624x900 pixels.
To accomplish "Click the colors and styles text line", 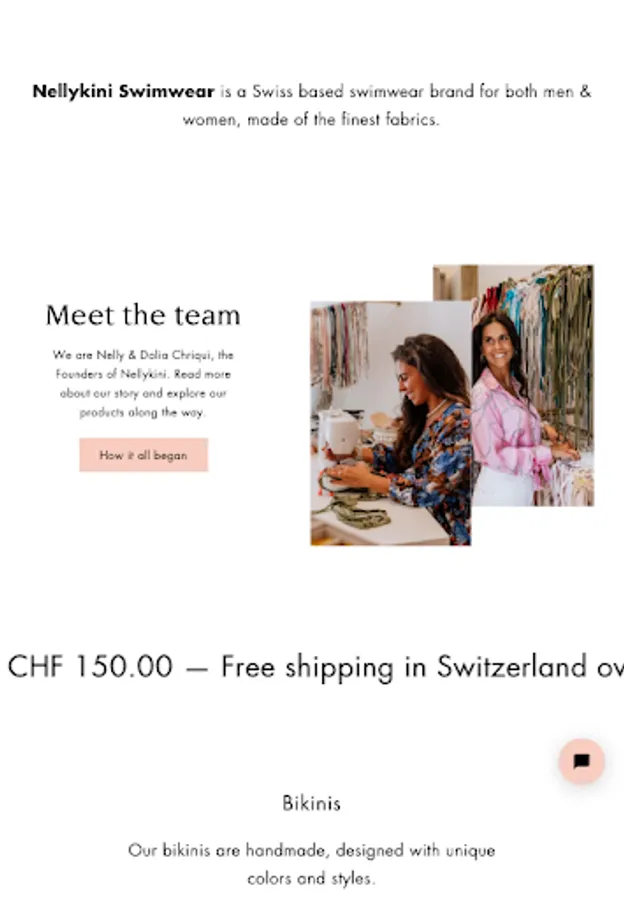I will click(x=311, y=878).
